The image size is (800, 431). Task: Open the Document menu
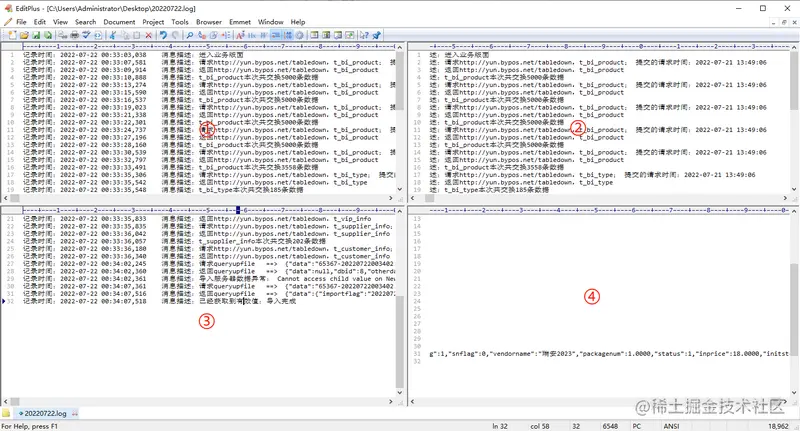point(119,22)
